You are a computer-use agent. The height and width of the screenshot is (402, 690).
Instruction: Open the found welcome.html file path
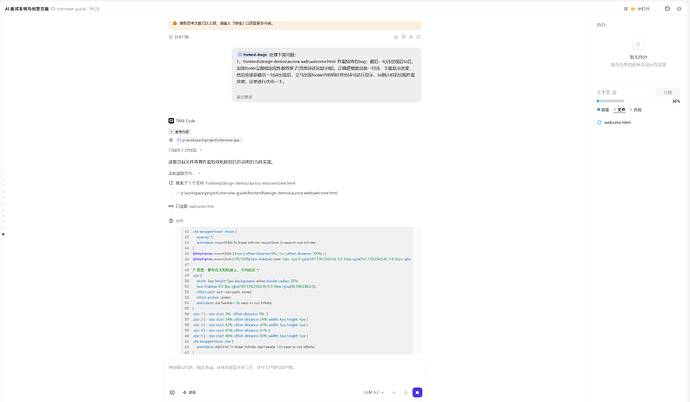(258, 193)
